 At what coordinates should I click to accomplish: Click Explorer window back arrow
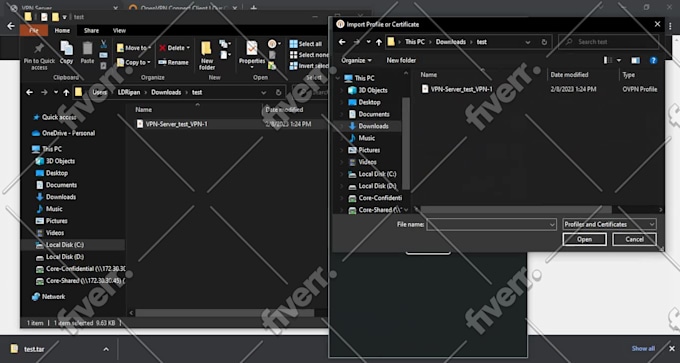click(x=29, y=92)
